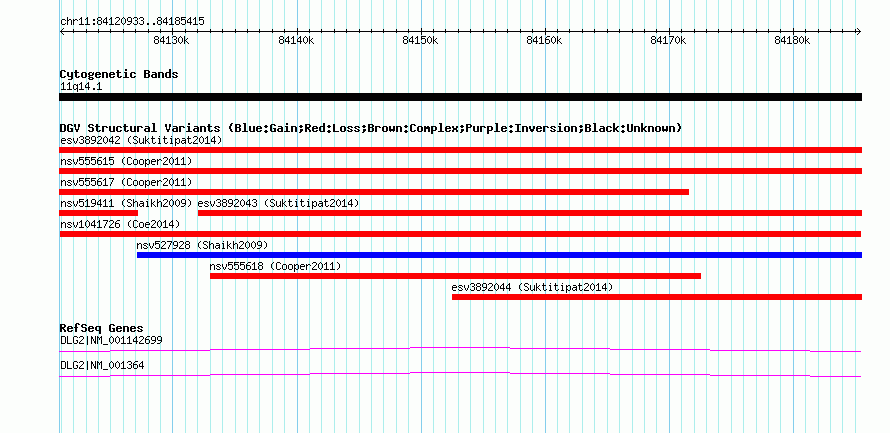This screenshot has width=890, height=433.
Task: Click the DGV Structural Variants track title
Action: (371, 128)
